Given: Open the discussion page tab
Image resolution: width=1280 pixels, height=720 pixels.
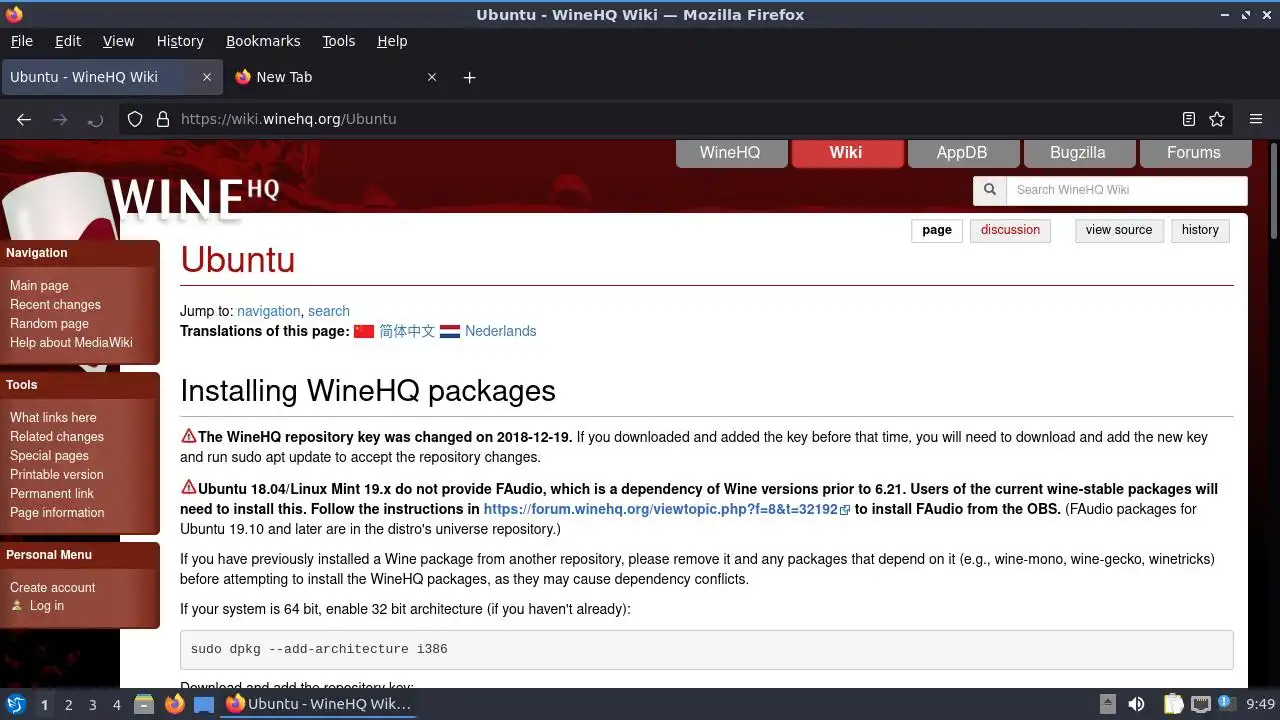Looking at the screenshot, I should (1010, 230).
